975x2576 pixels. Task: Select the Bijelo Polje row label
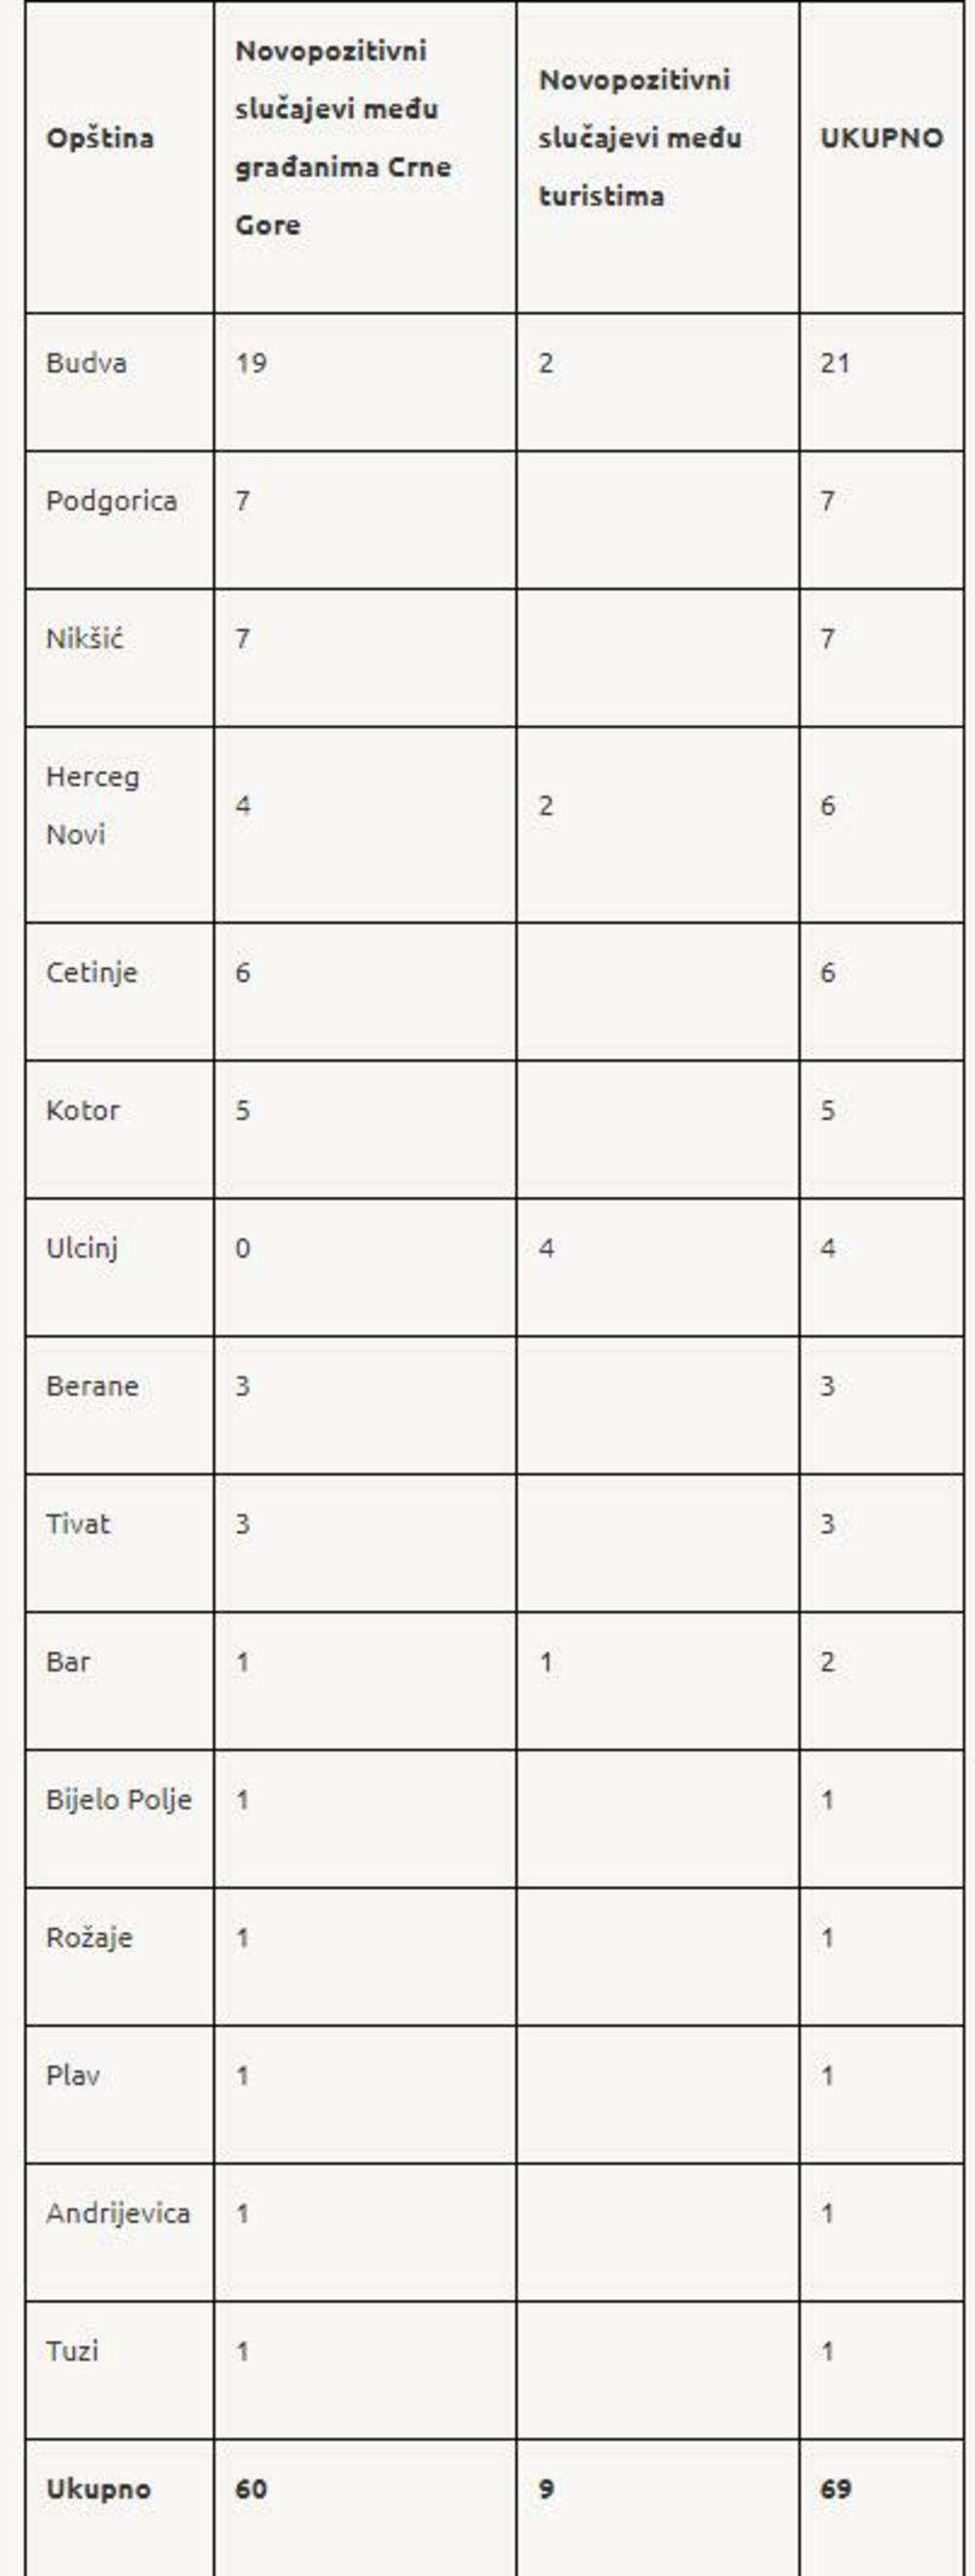[118, 1800]
